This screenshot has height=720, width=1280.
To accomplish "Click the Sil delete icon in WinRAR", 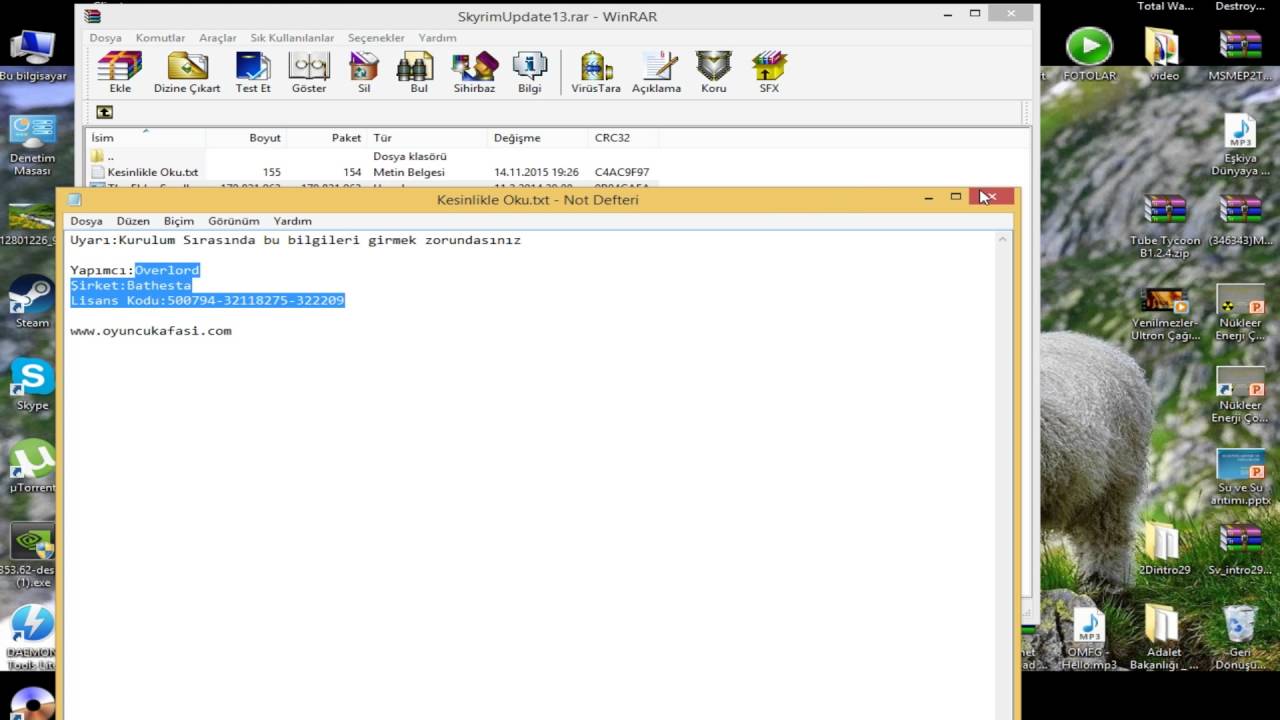I will 364,72.
